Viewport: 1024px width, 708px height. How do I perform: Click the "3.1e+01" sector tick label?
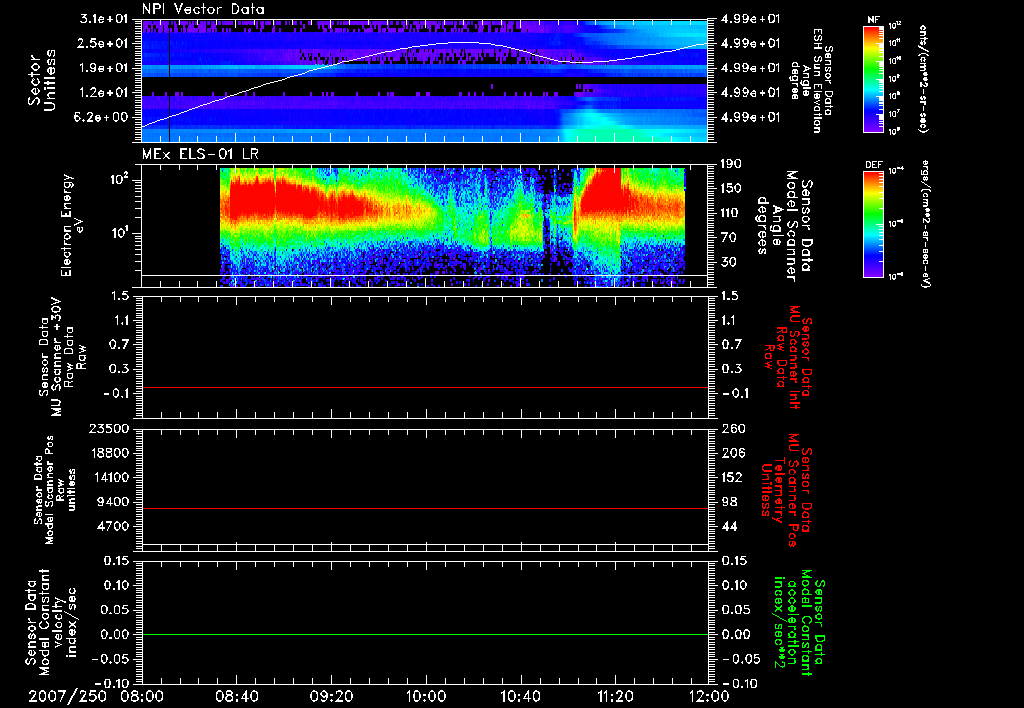(104, 19)
